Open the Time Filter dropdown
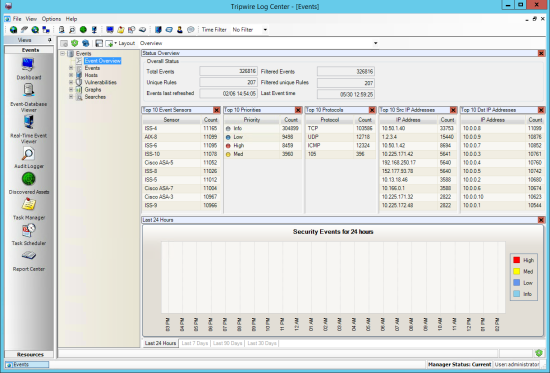Image resolution: width=550 pixels, height=373 pixels. [265, 30]
